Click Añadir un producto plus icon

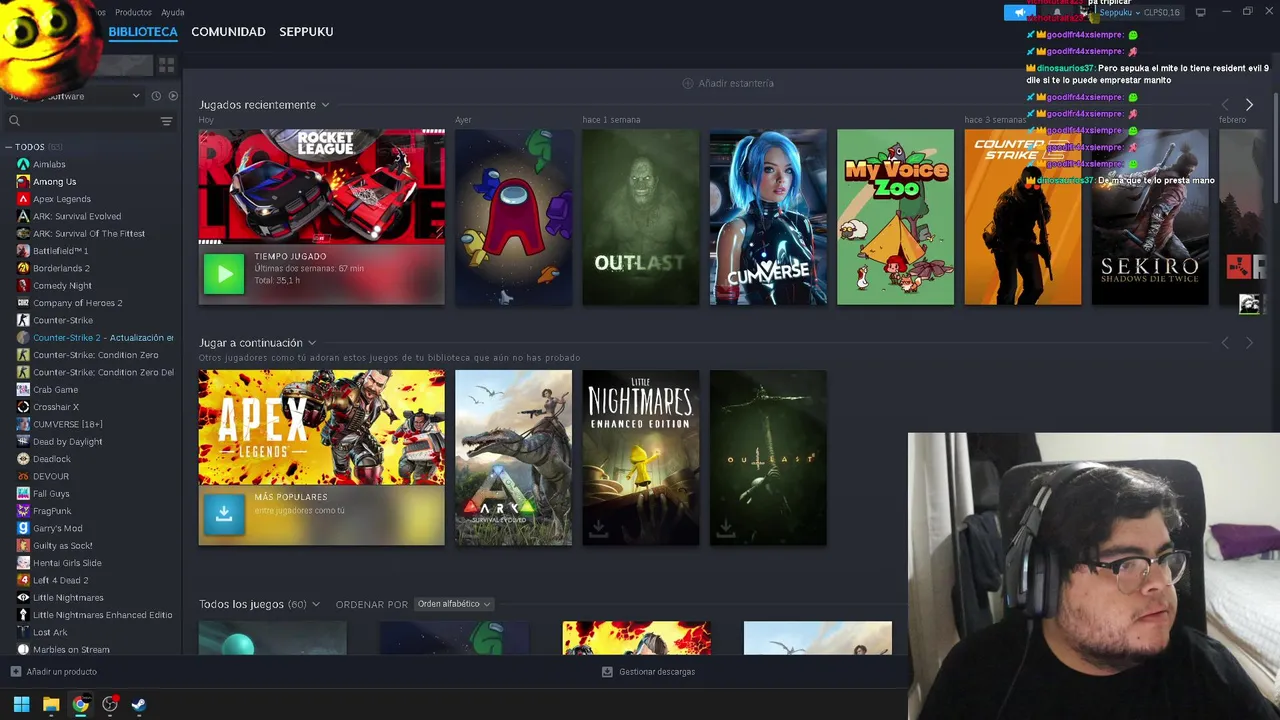(15, 672)
